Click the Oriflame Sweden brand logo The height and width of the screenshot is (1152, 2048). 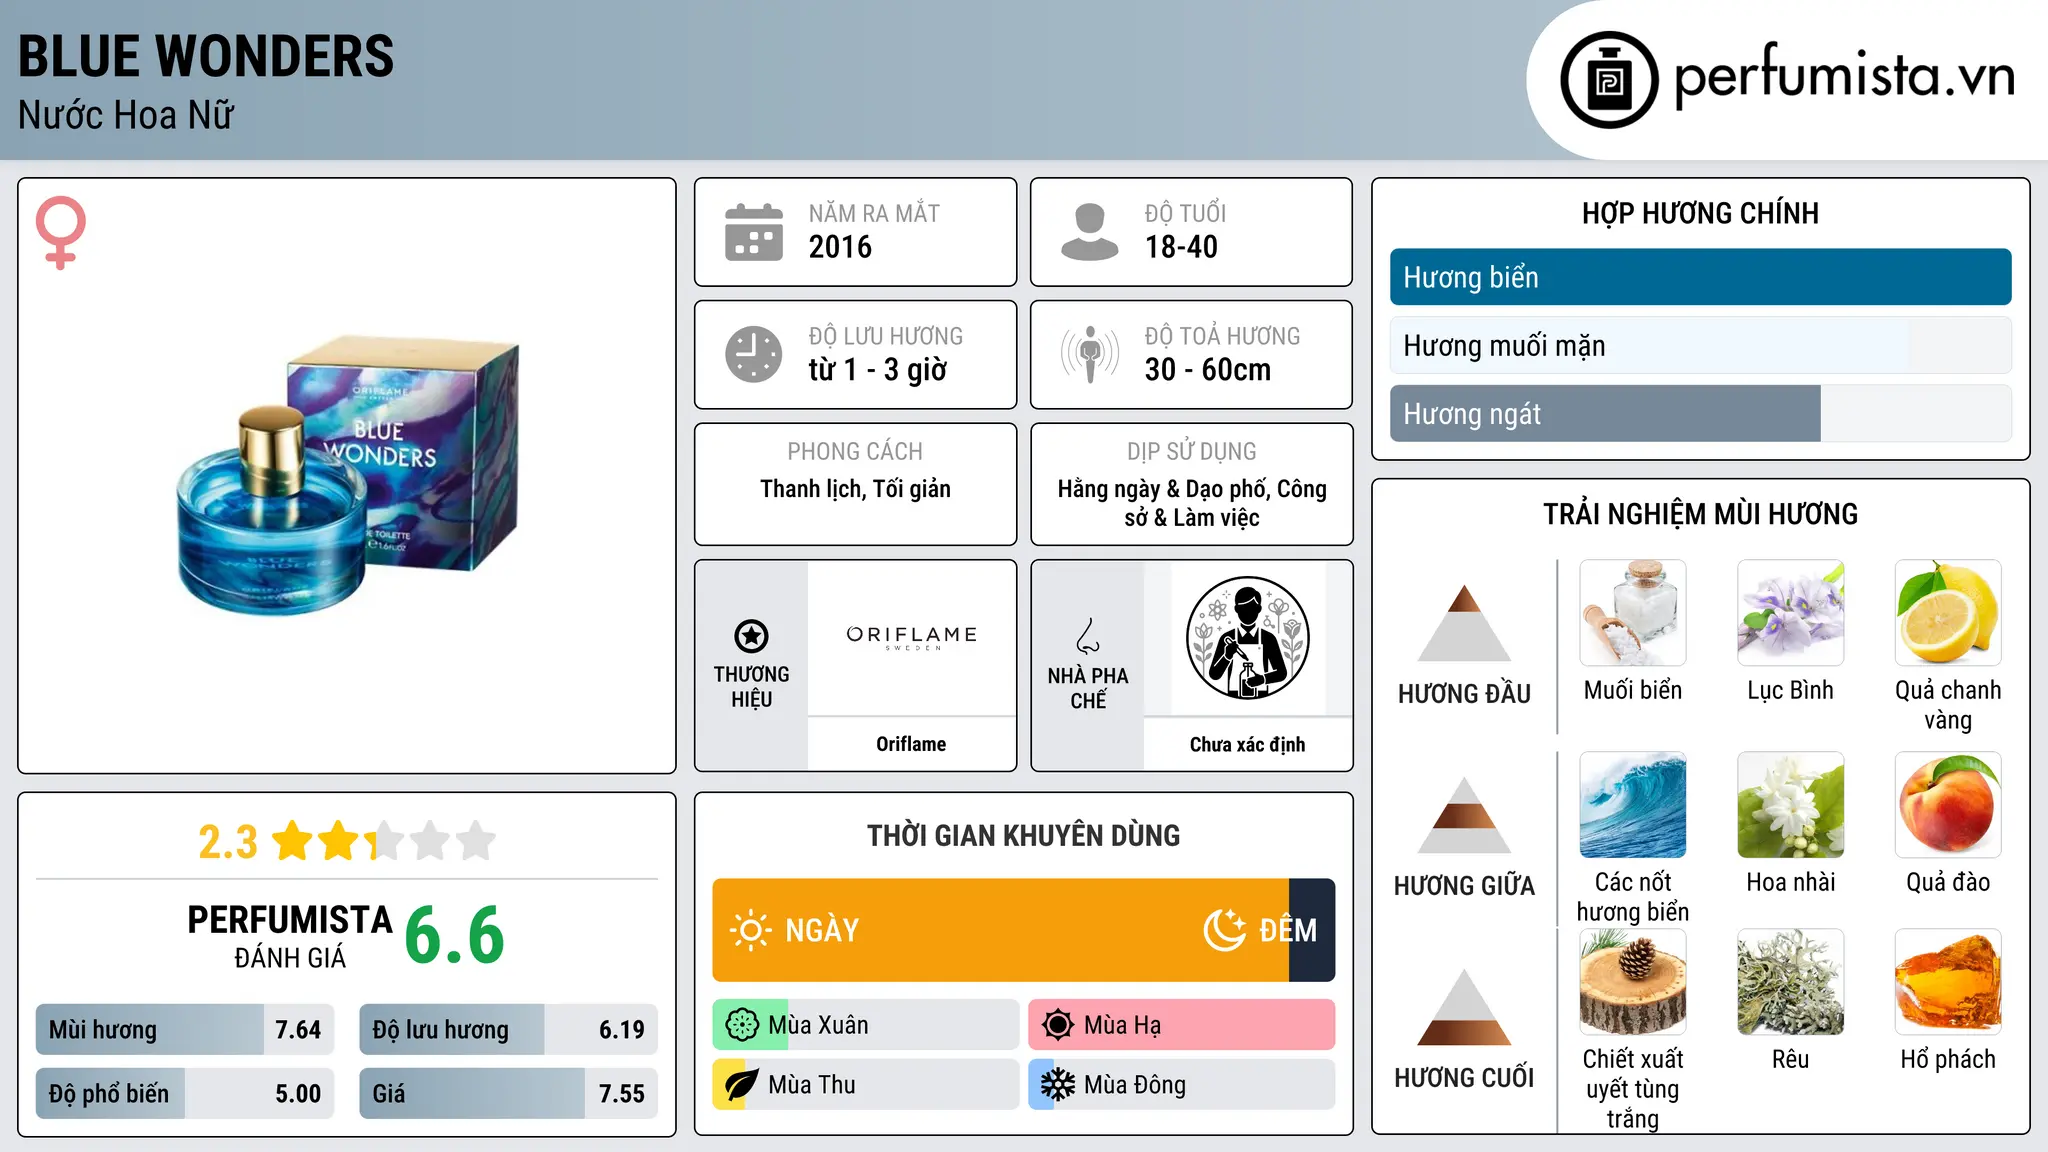911,637
